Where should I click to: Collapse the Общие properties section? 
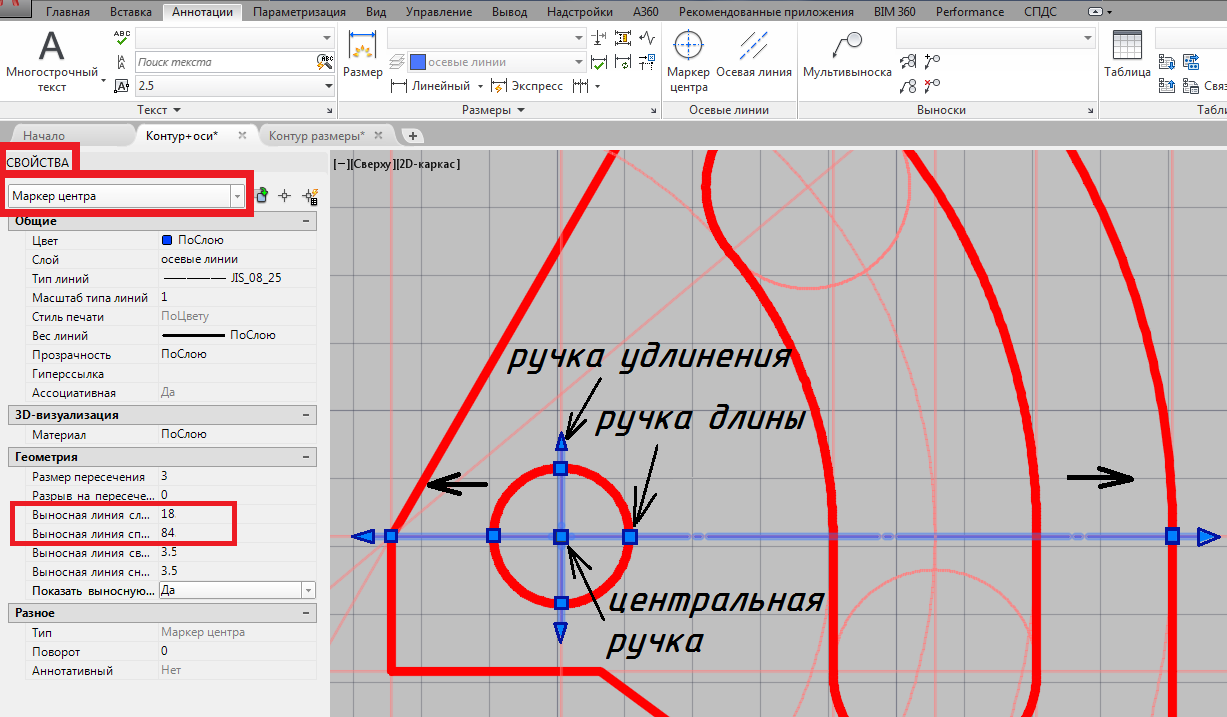306,222
